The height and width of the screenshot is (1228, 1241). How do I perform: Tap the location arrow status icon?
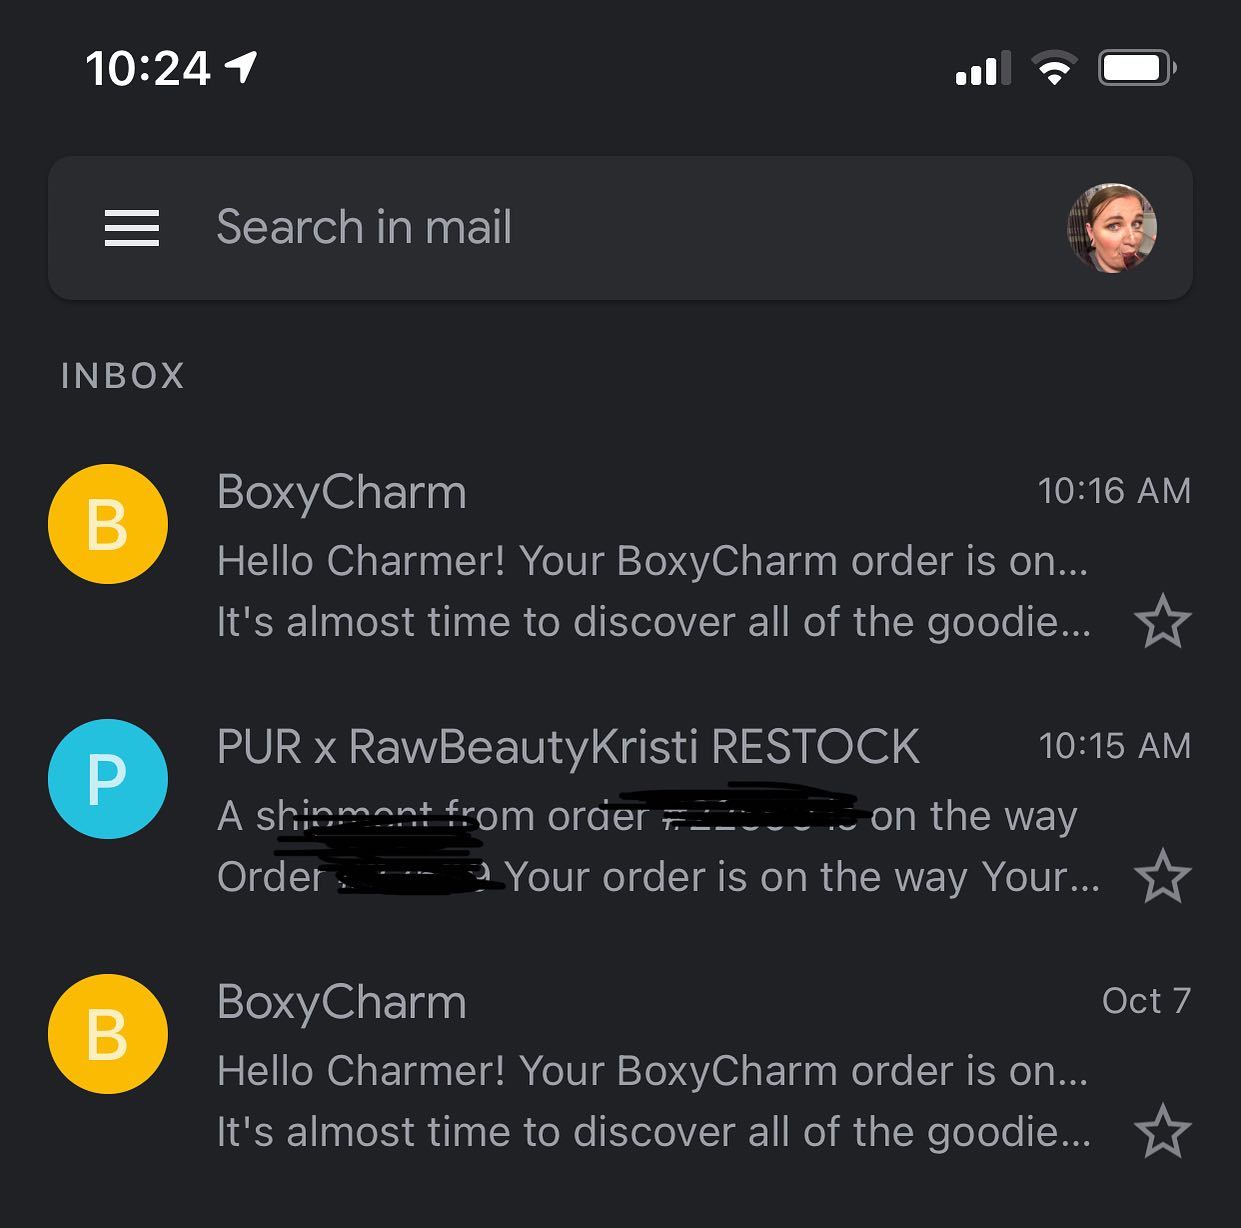coord(242,67)
